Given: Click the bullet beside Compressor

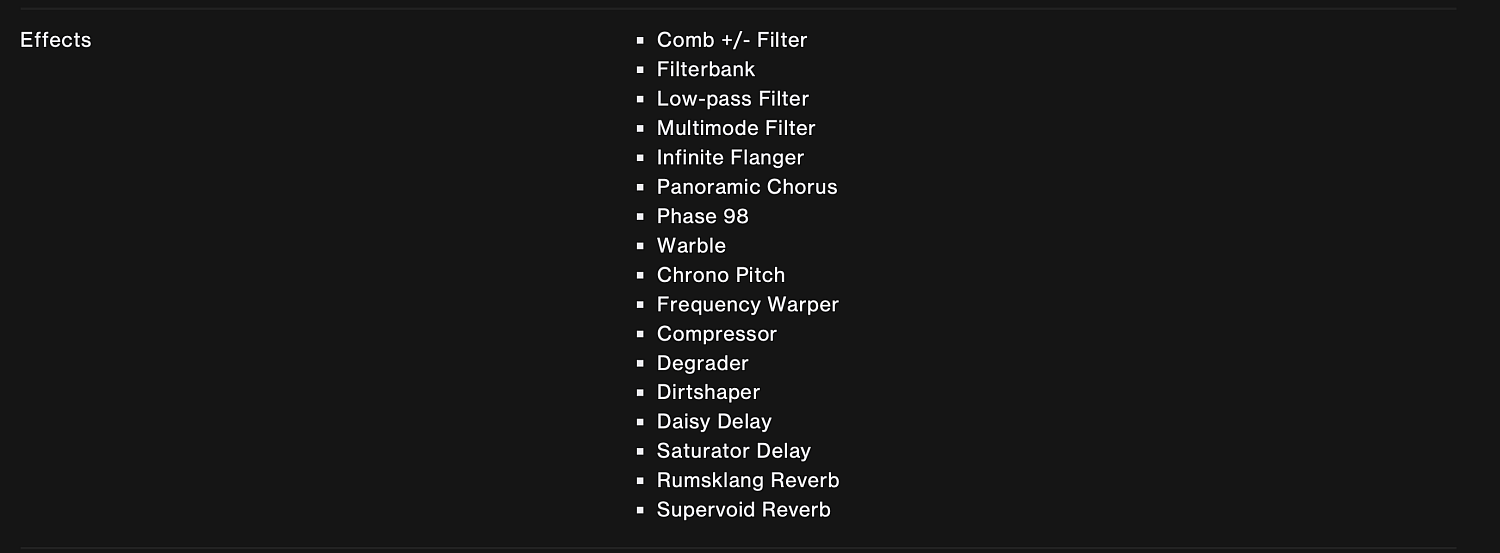Looking at the screenshot, I should click(x=641, y=334).
